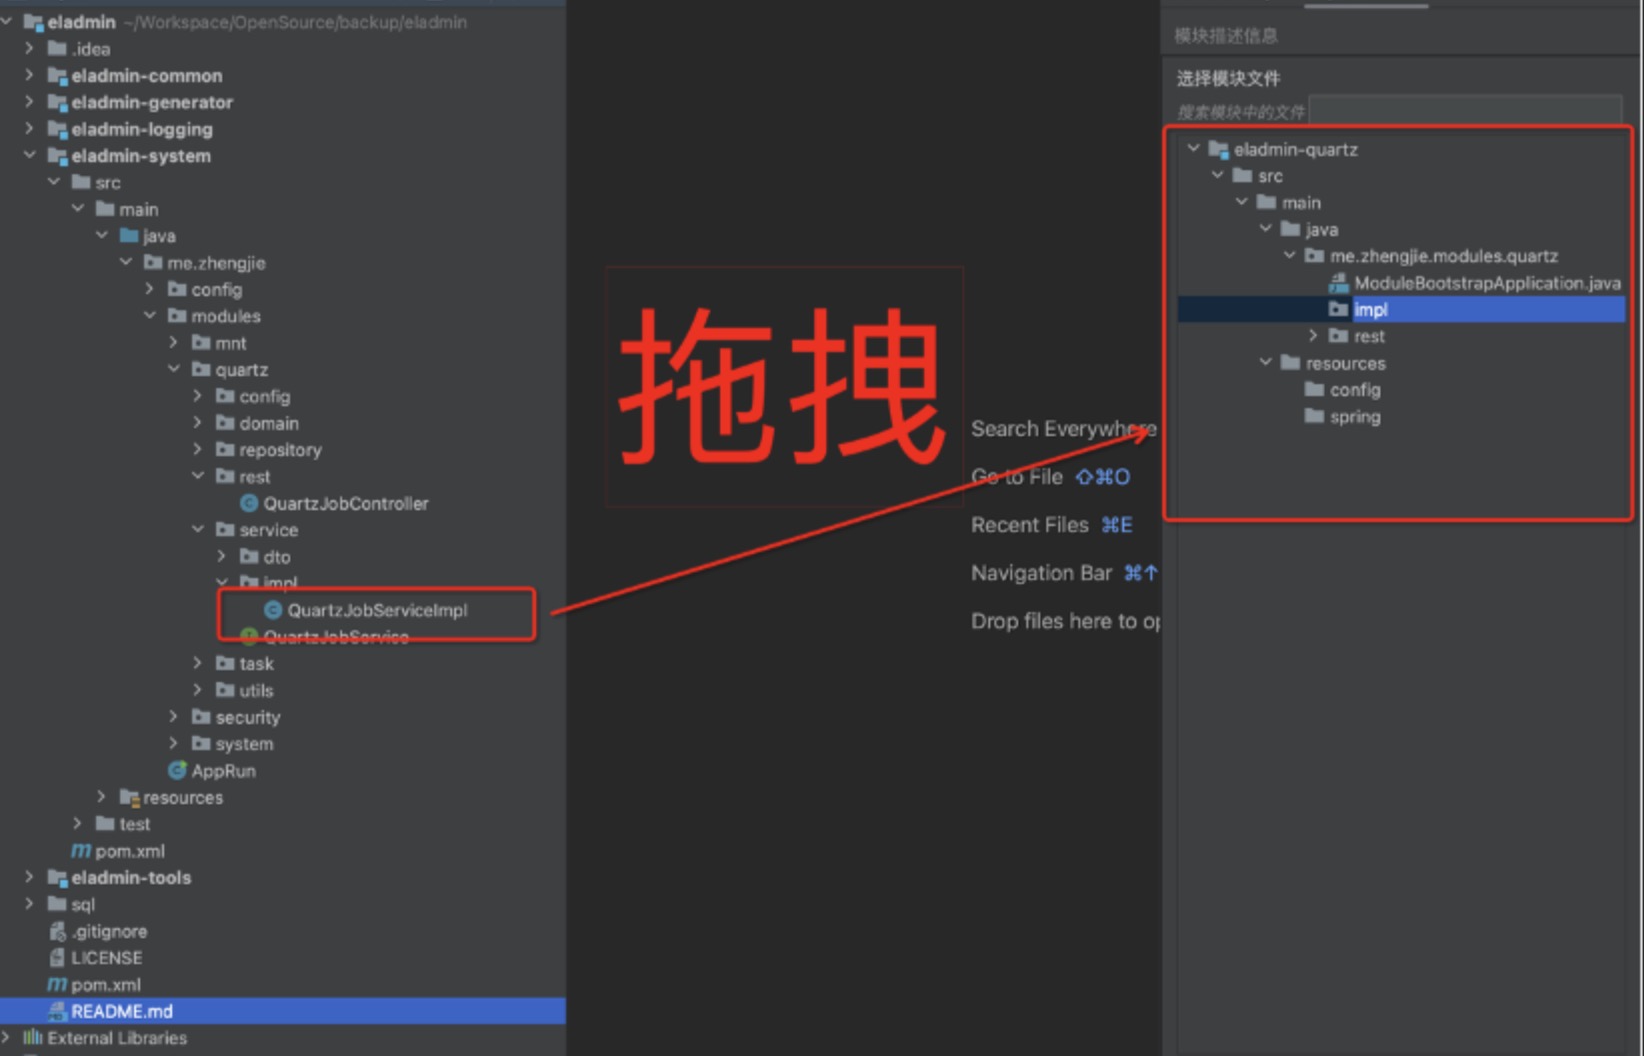The height and width of the screenshot is (1056, 1644).
Task: Expand the eladmin-common module
Action: point(30,75)
